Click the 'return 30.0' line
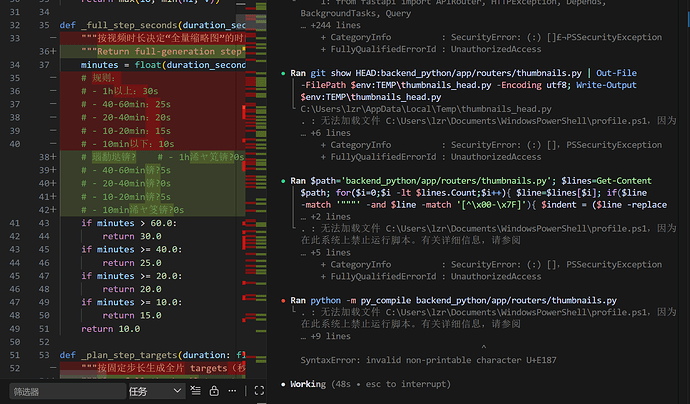The height and width of the screenshot is (404, 690). click(x=132, y=236)
